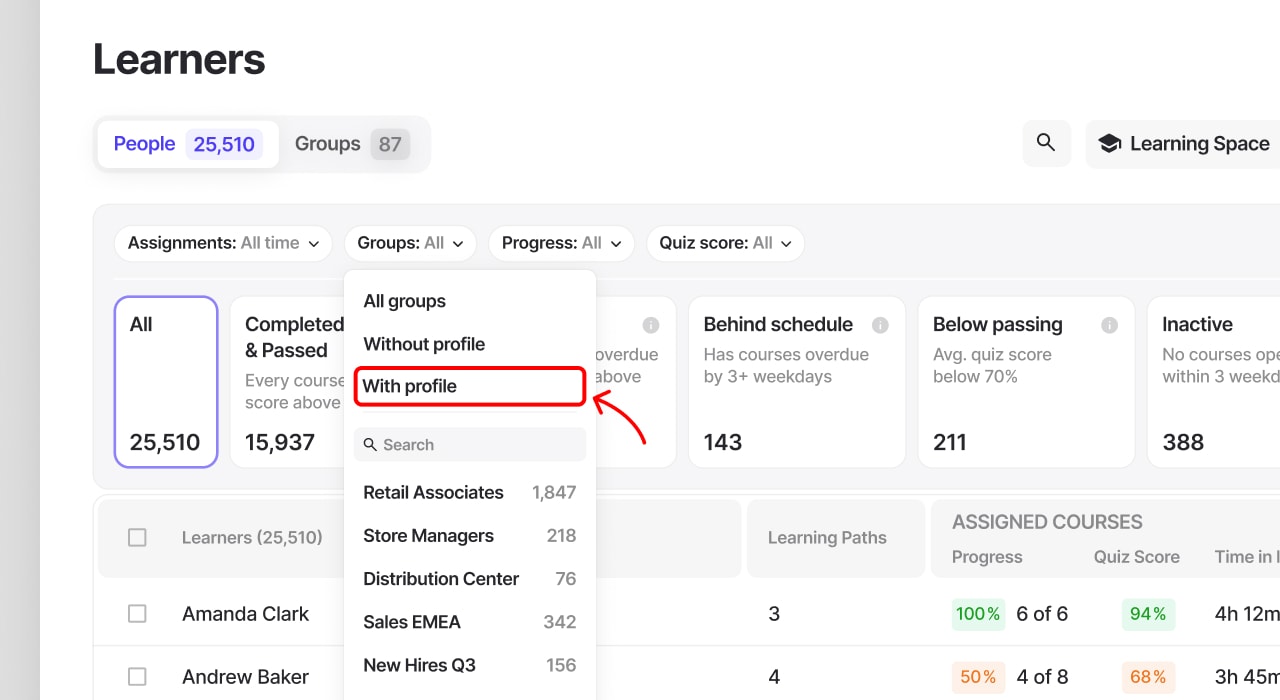This screenshot has width=1280, height=700.
Task: Open the Assignments: All time filter
Action: [x=223, y=243]
